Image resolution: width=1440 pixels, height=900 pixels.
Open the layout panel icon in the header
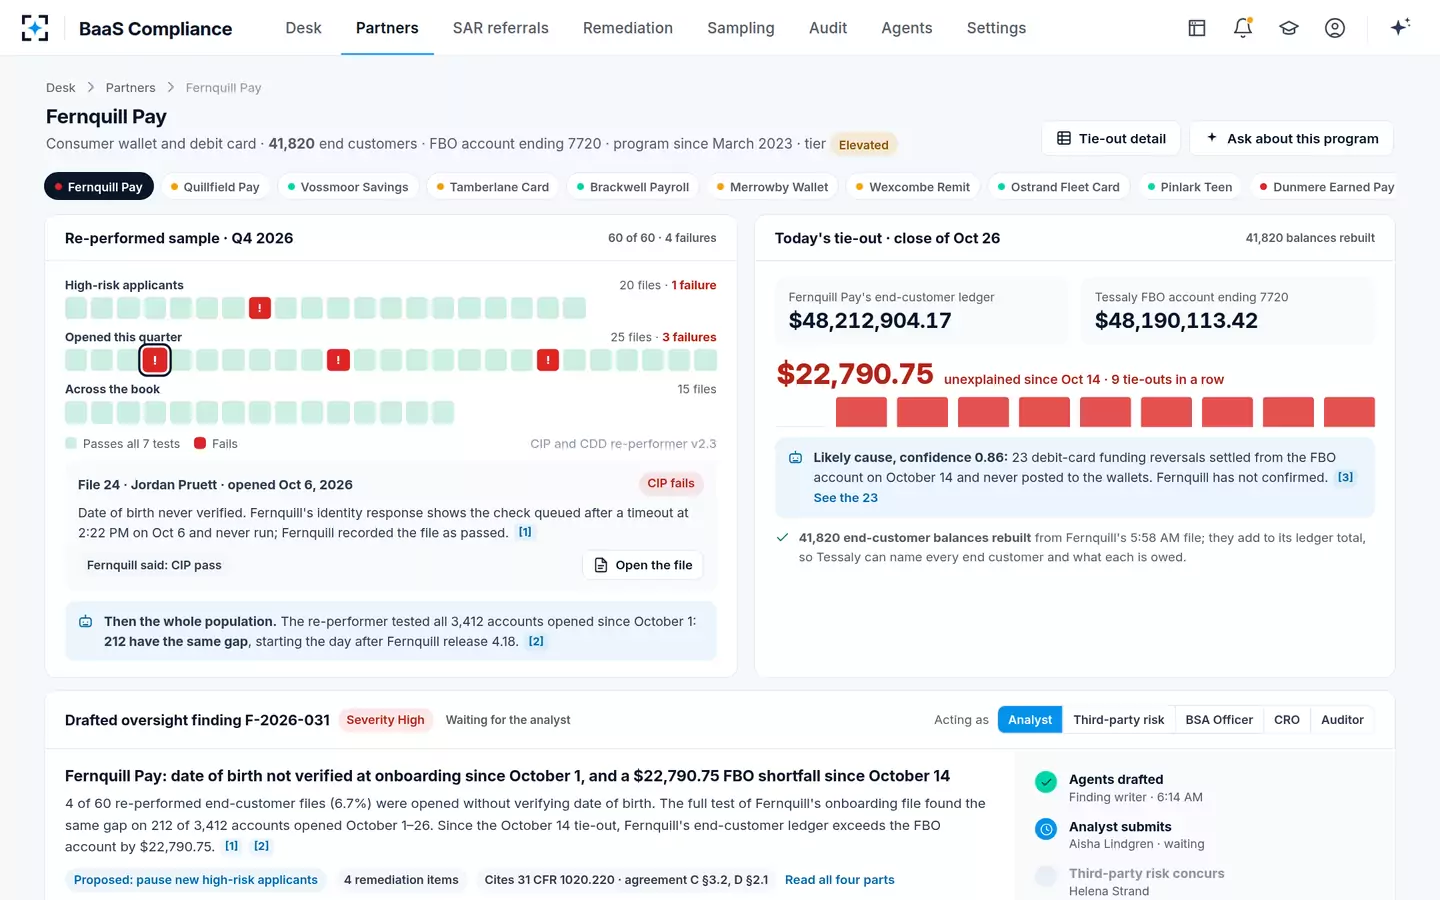[1197, 28]
